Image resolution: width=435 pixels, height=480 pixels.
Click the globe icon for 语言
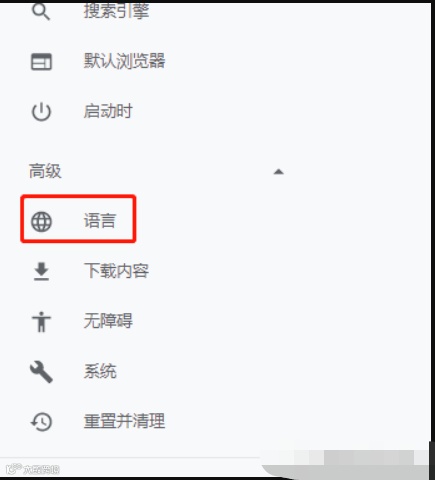[x=41, y=221]
